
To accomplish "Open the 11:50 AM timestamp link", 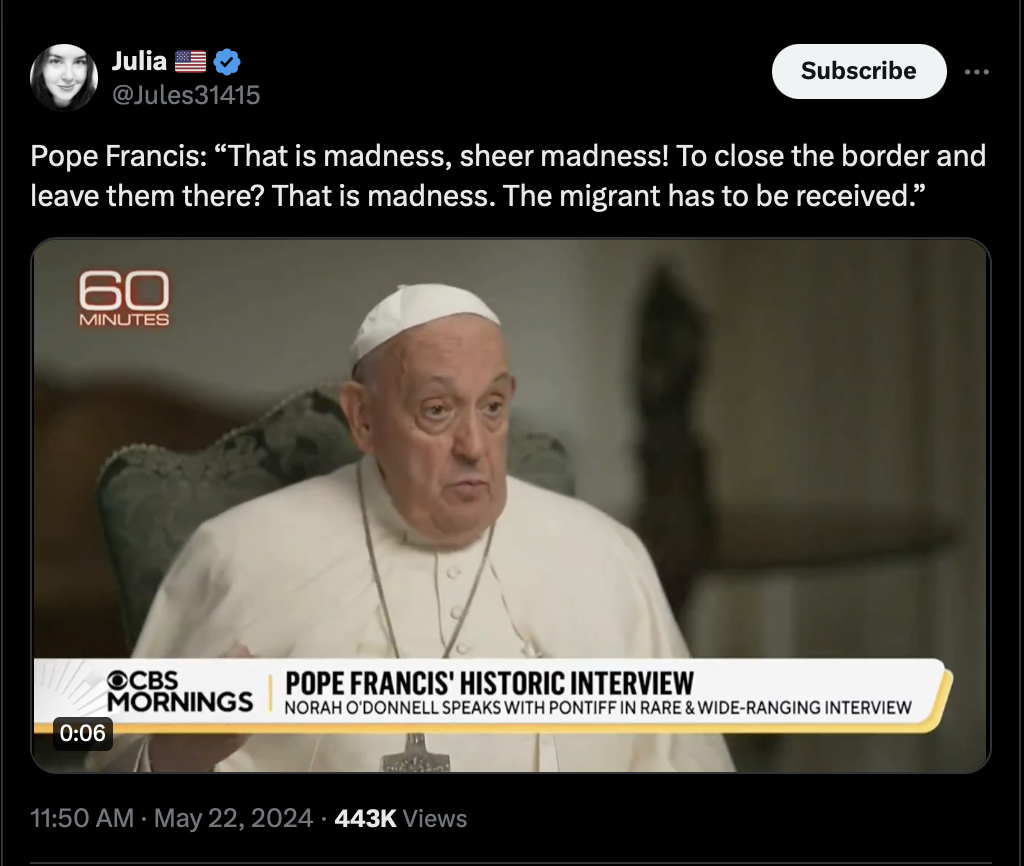I will click(82, 818).
